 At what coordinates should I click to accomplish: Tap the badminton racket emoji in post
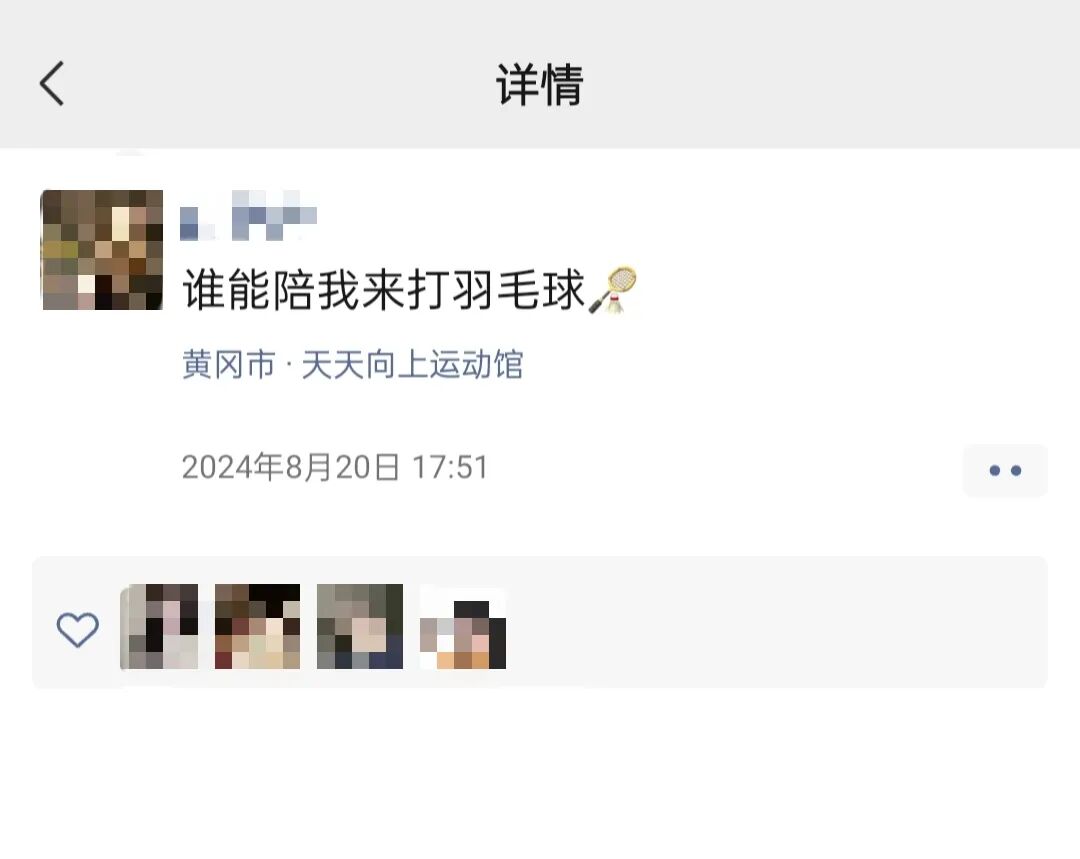612,290
